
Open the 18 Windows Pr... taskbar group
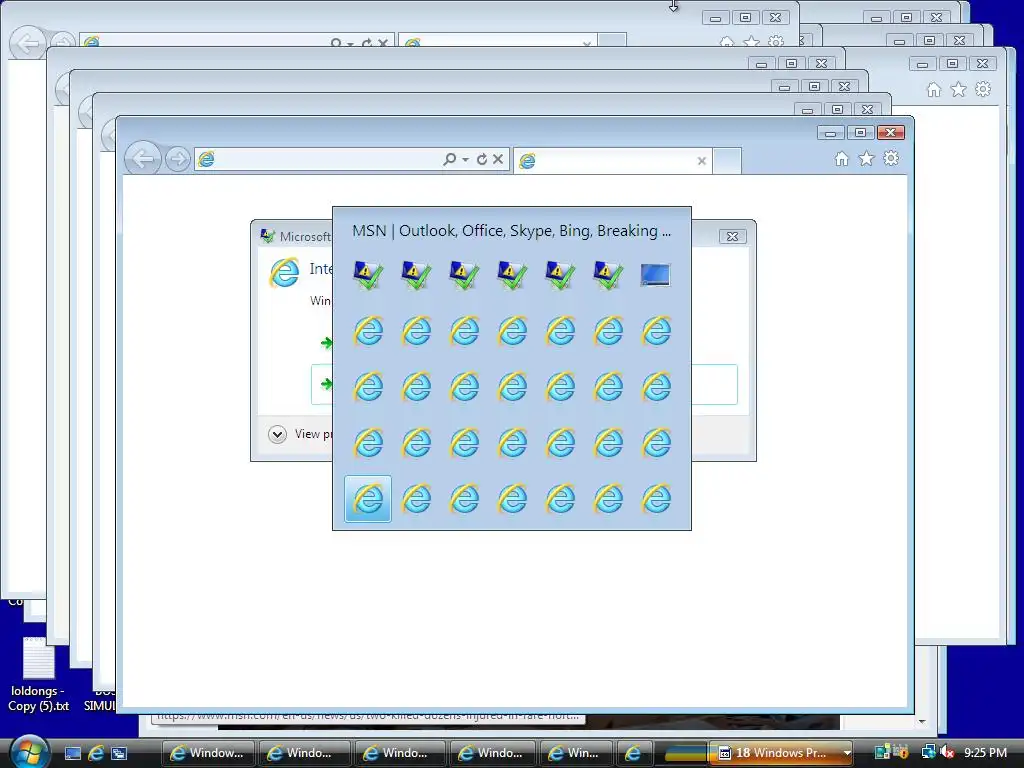click(x=780, y=753)
